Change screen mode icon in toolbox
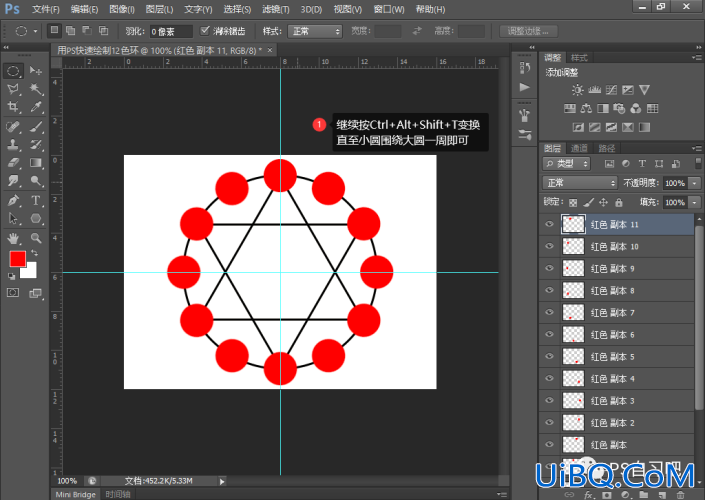705x500 pixels. 36,293
